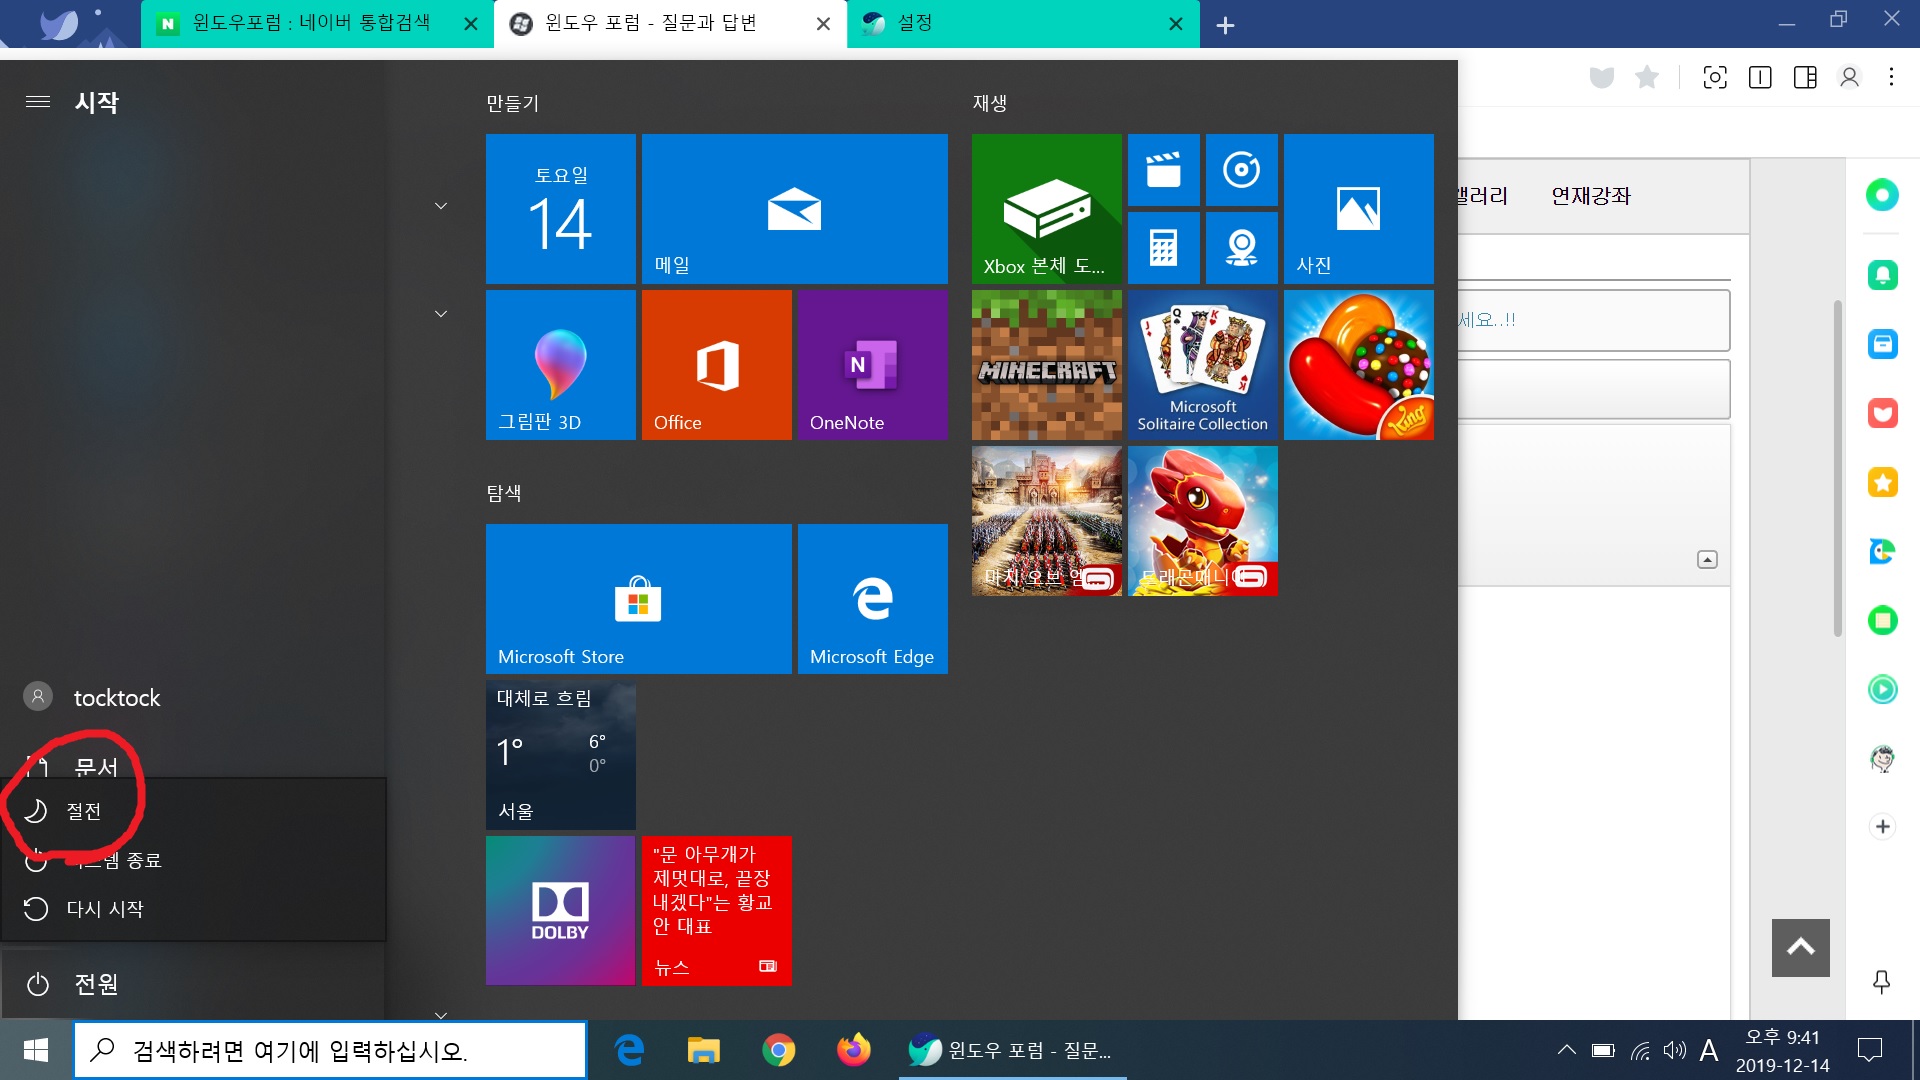
Task: Choose Shut down (종료) in power menu
Action: tap(194, 860)
